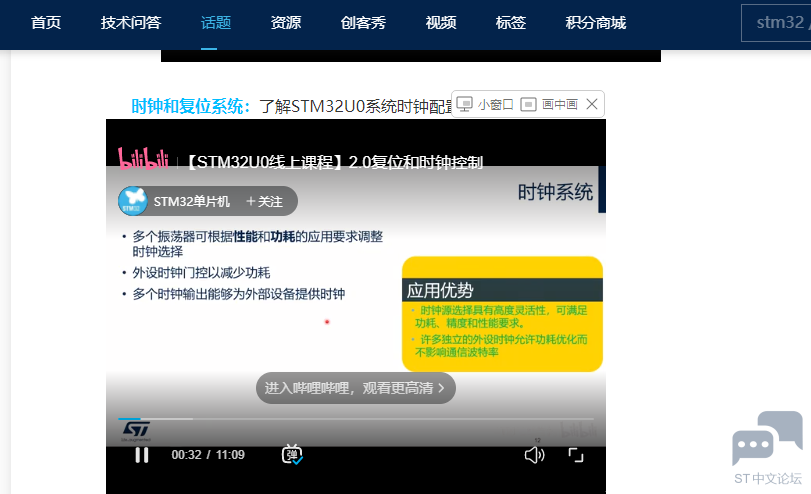811x494 pixels.
Task: Open 资源 navigation item
Action: [286, 23]
